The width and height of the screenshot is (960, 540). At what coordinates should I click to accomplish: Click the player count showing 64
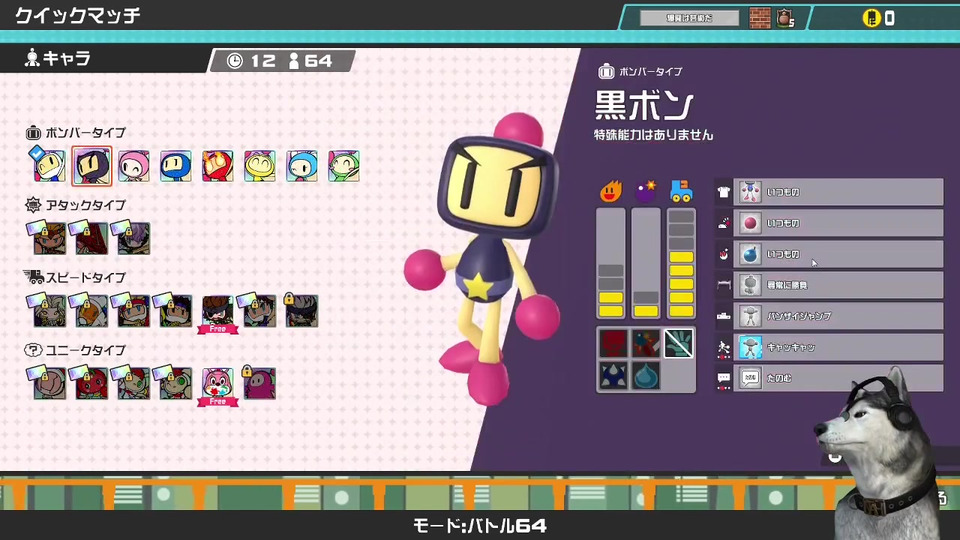pos(310,61)
